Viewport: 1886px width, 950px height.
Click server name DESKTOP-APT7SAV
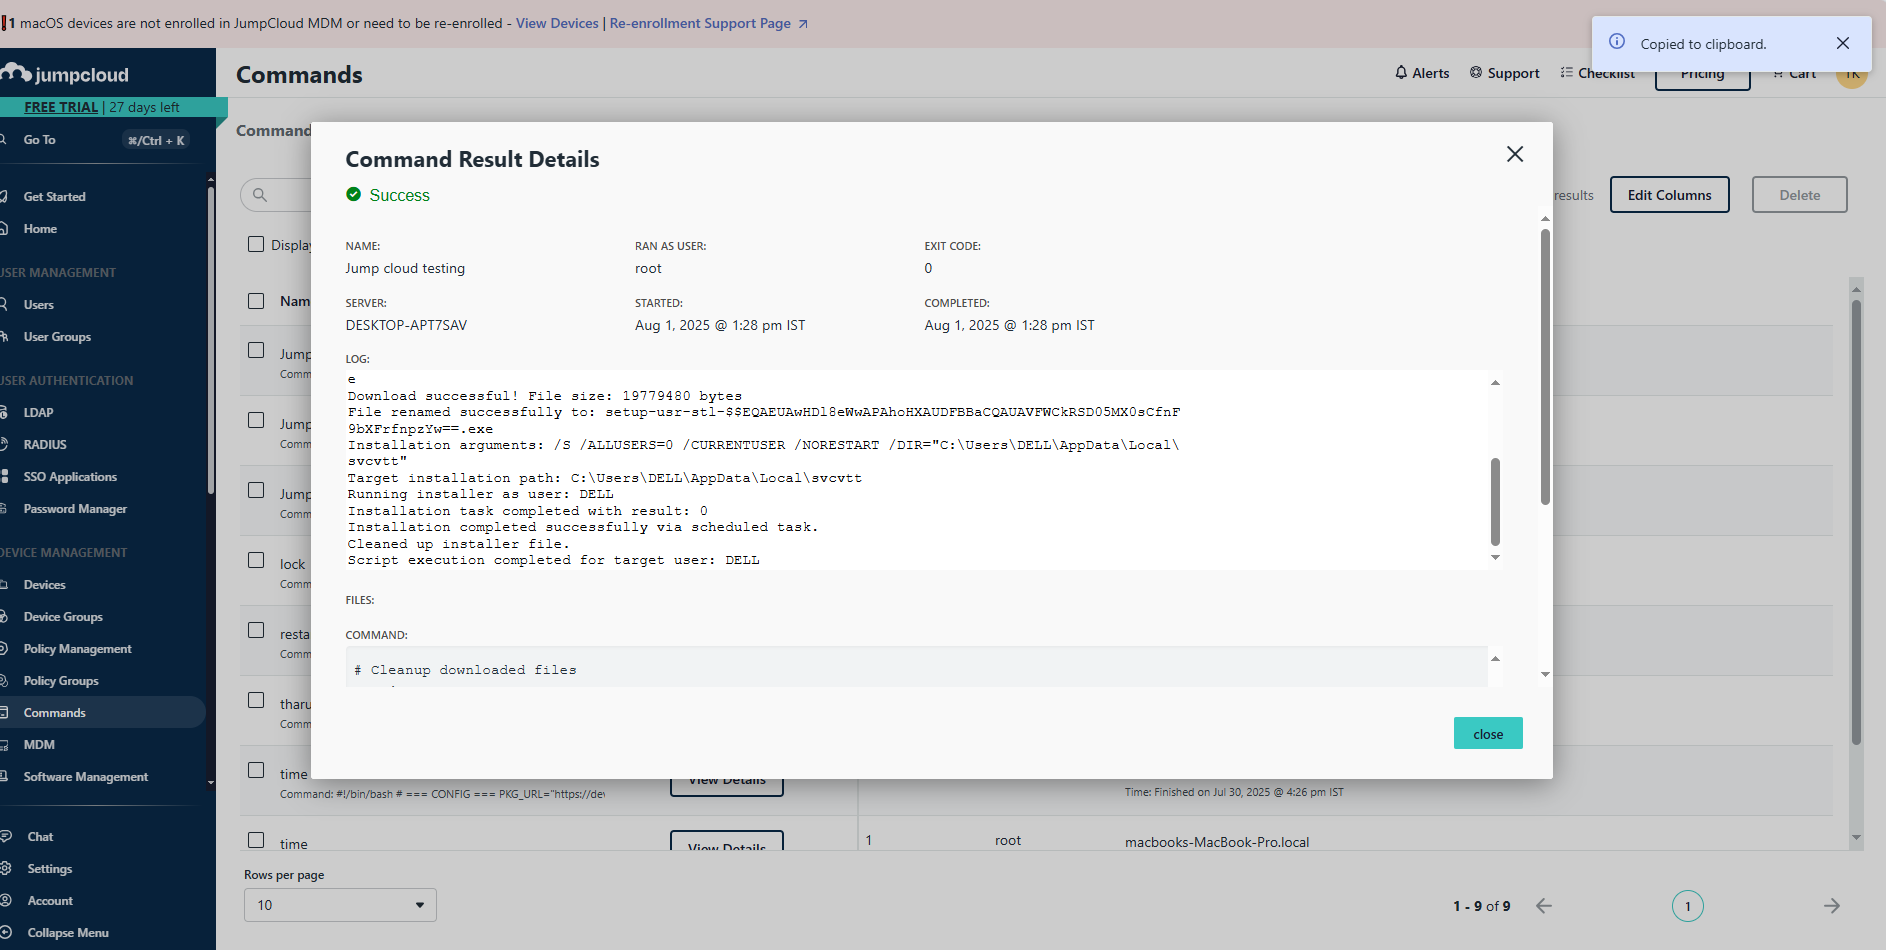[406, 325]
